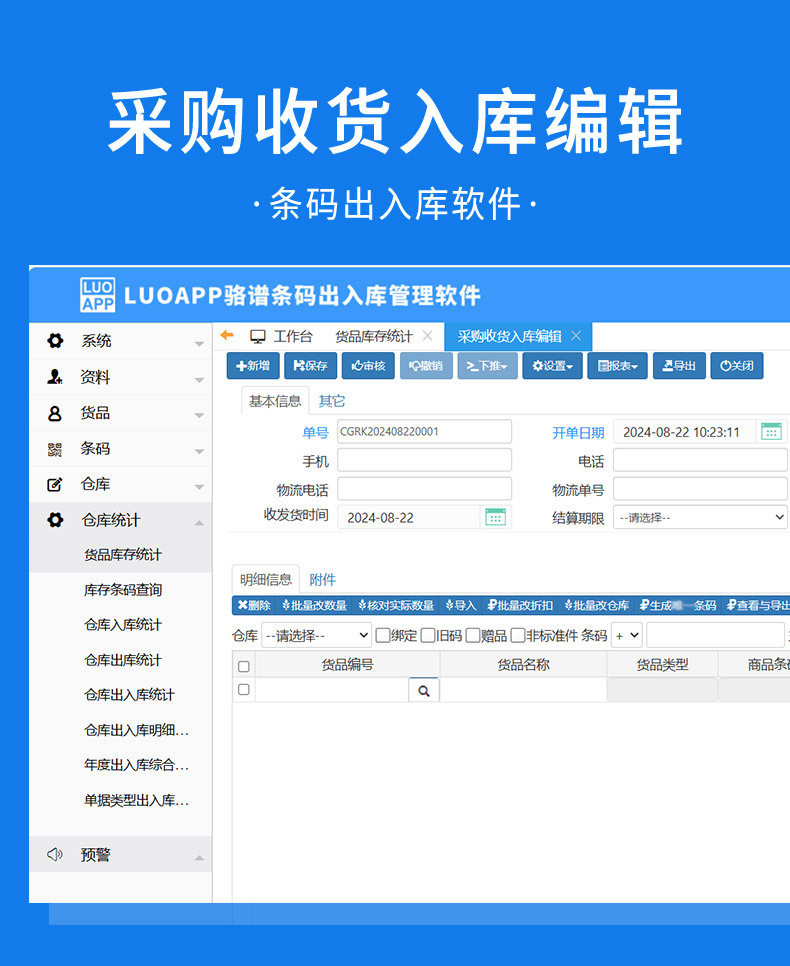
Task: Open the 仓库 请选择 dropdown
Action: click(x=317, y=635)
